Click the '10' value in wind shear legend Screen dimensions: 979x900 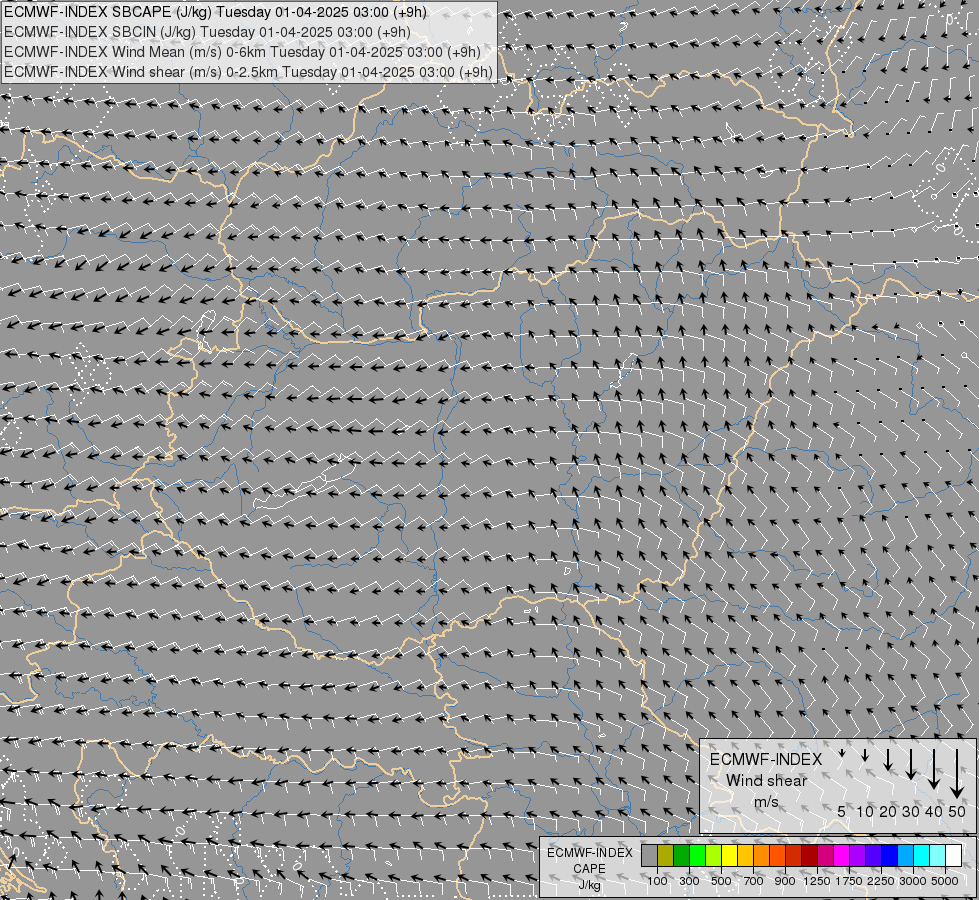[x=865, y=811]
